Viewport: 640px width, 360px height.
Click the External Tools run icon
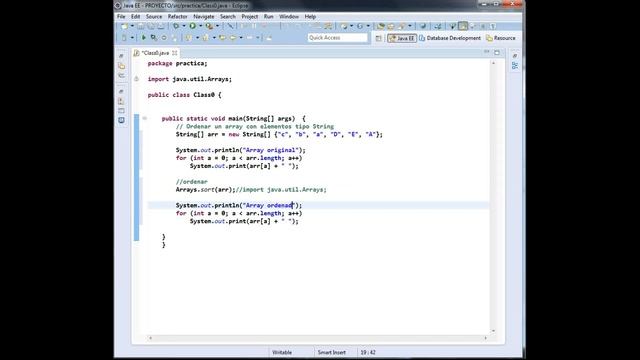point(209,26)
